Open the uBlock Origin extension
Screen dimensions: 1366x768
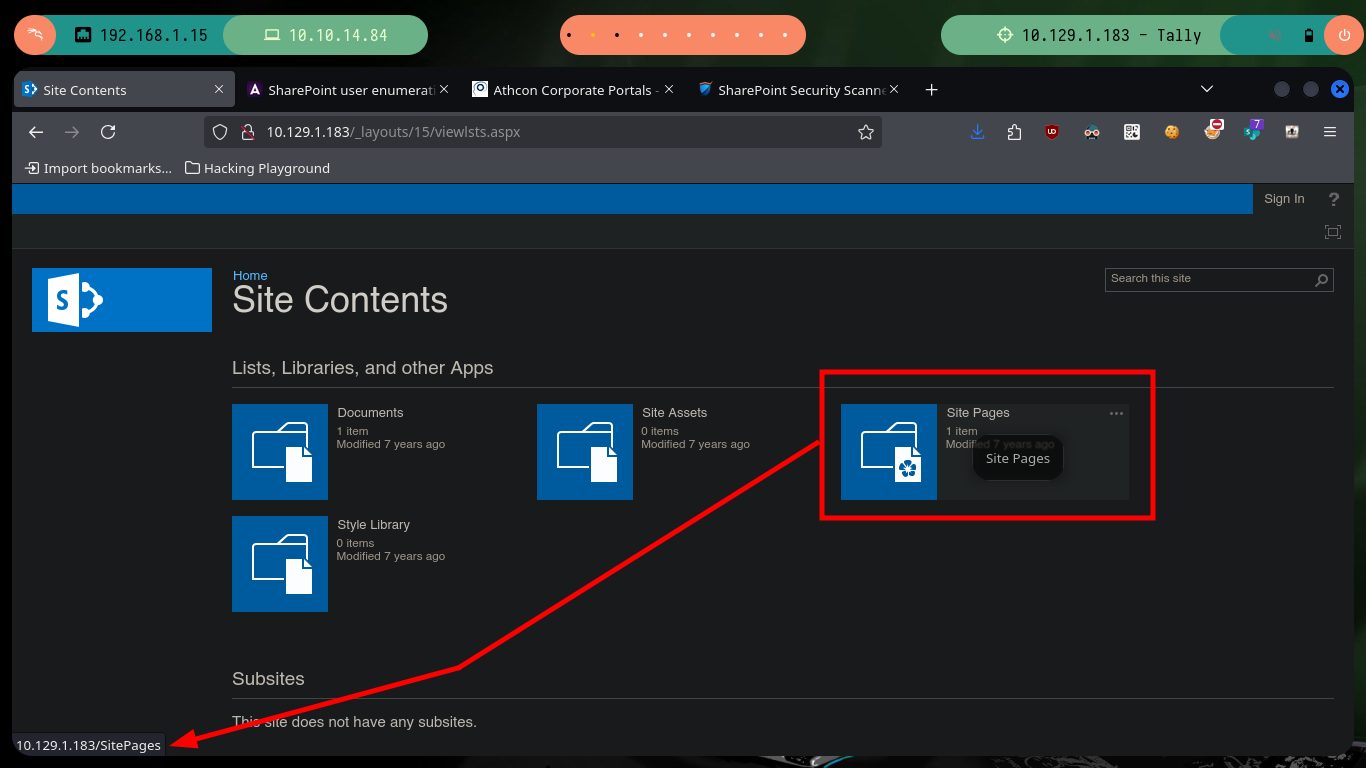pyautogui.click(x=1052, y=132)
